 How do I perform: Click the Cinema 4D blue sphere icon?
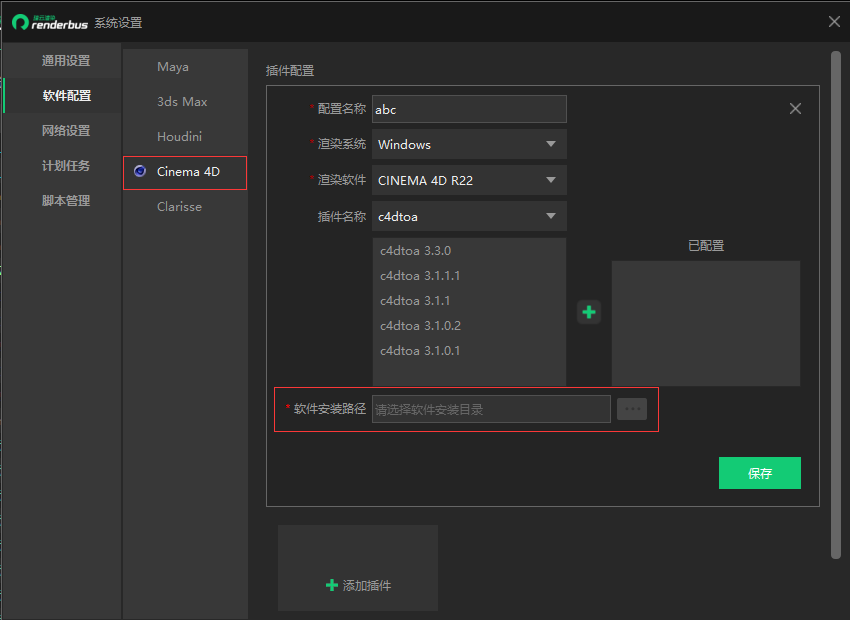click(x=139, y=172)
